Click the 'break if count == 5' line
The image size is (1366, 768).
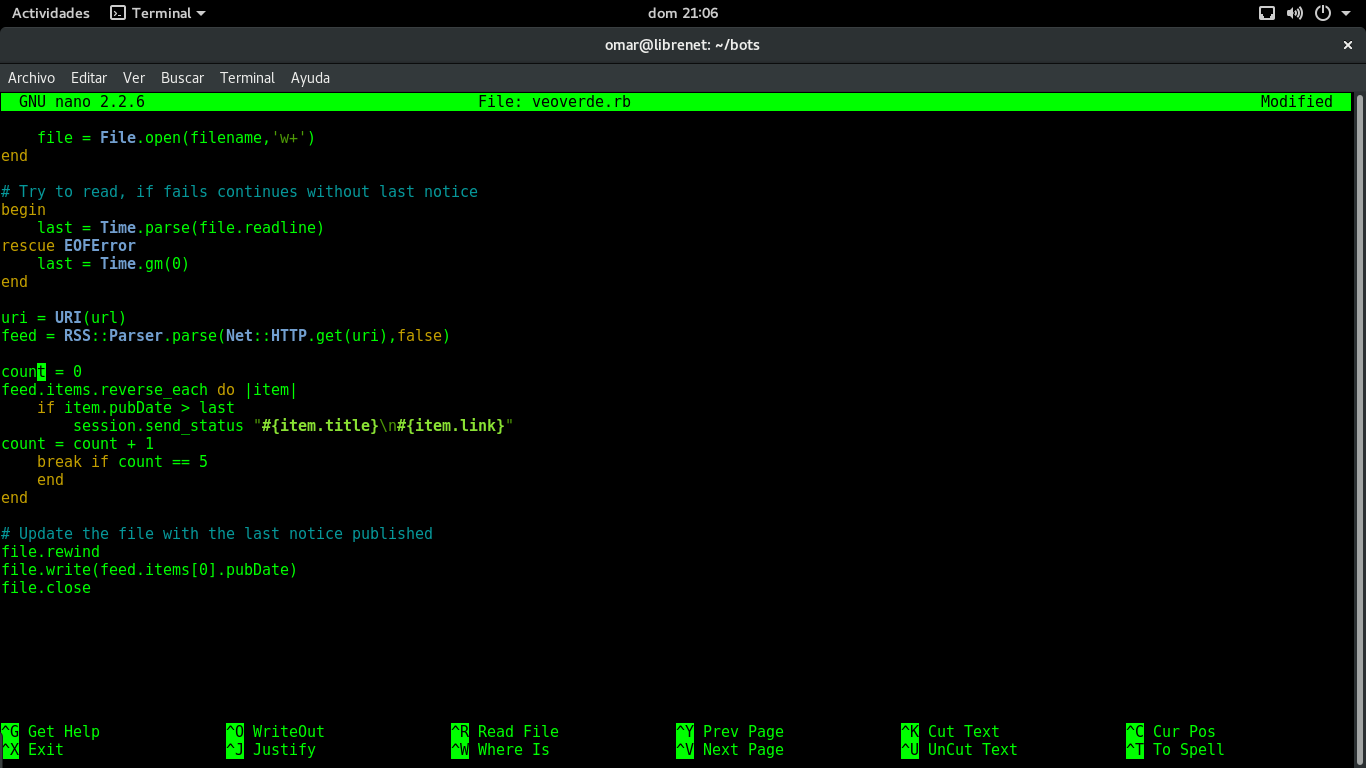pyautogui.click(x=122, y=462)
